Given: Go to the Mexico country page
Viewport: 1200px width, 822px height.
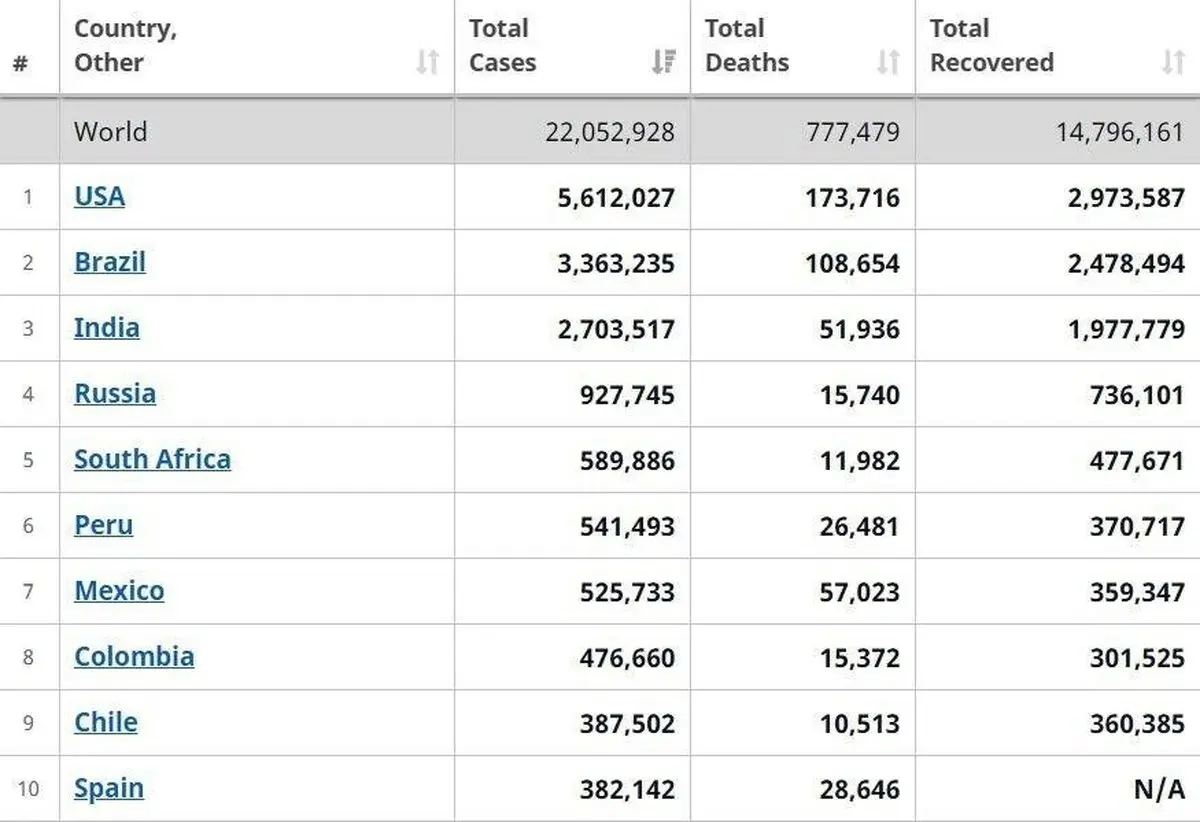Looking at the screenshot, I should [x=119, y=591].
